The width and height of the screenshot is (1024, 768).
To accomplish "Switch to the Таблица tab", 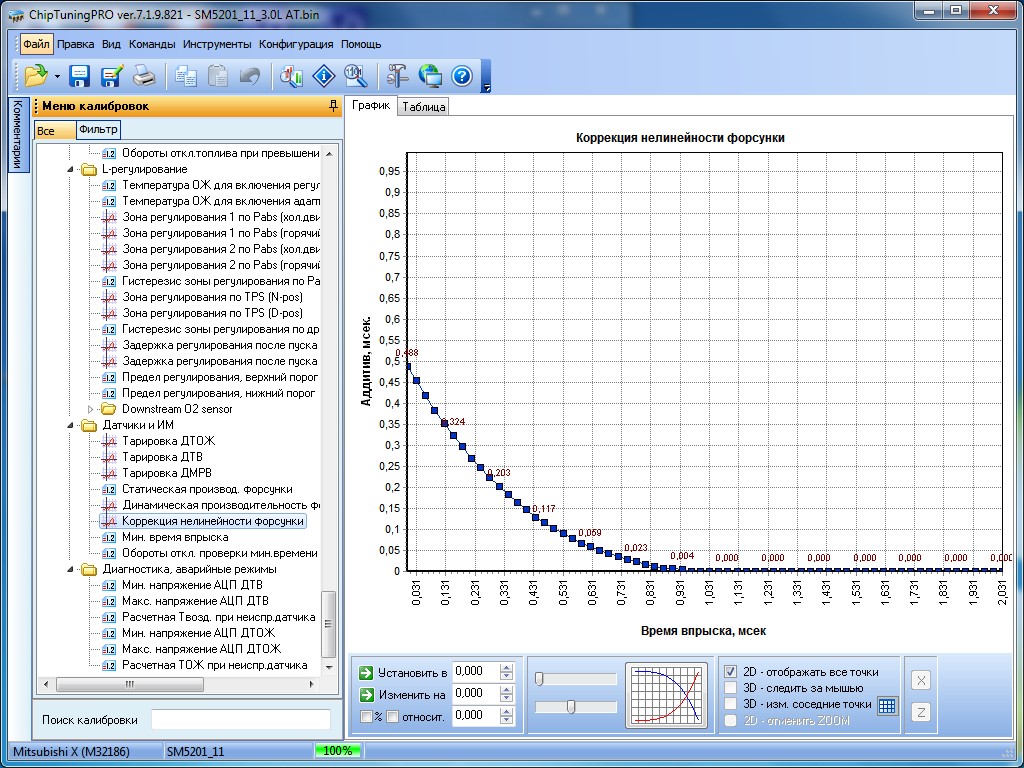I will coord(424,107).
